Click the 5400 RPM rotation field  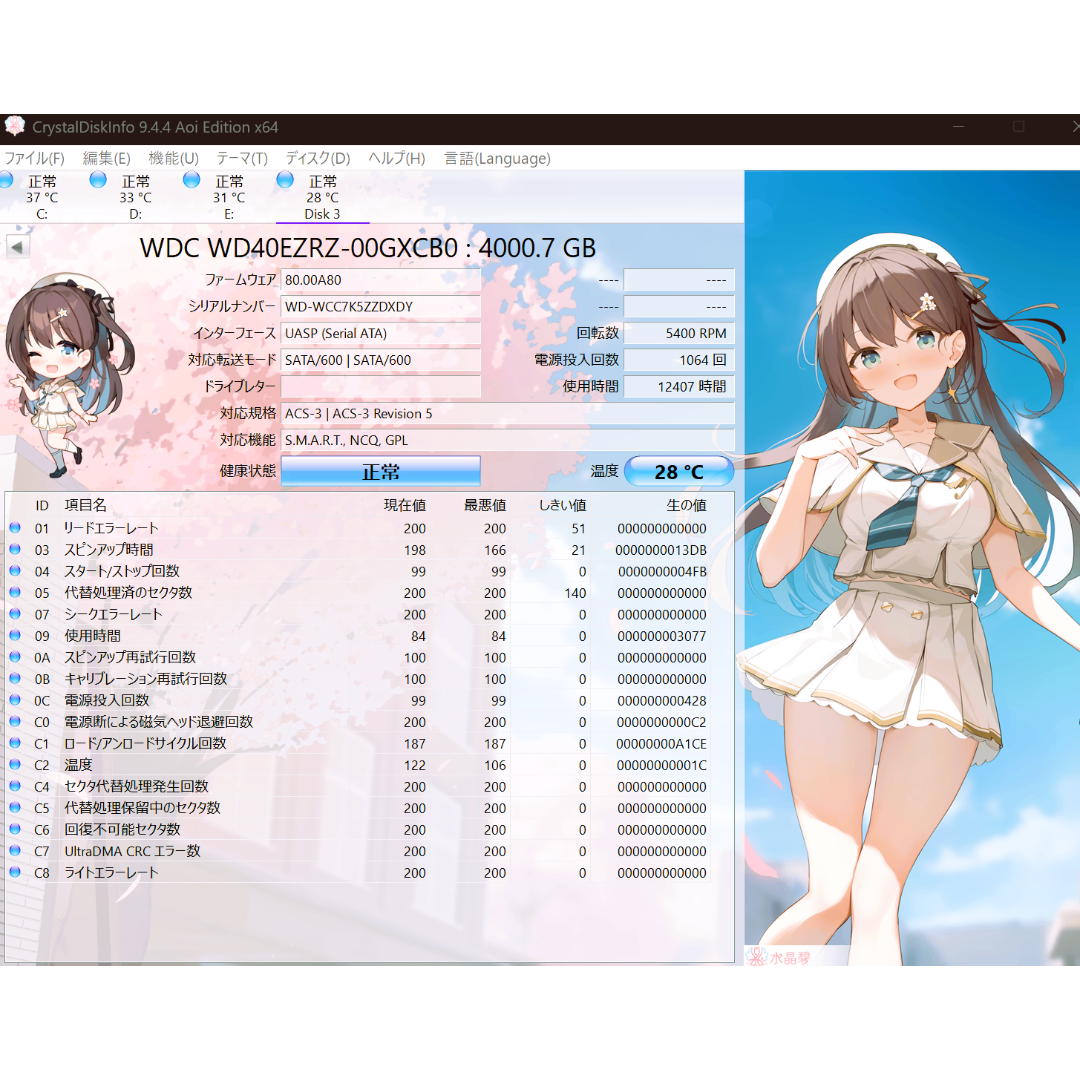[x=679, y=333]
